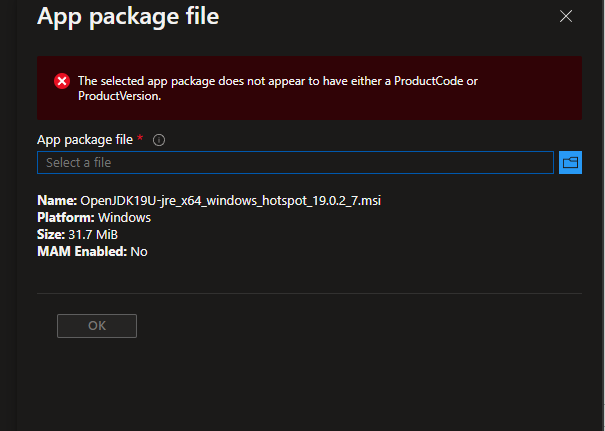Click the red error X icon

point(62,81)
